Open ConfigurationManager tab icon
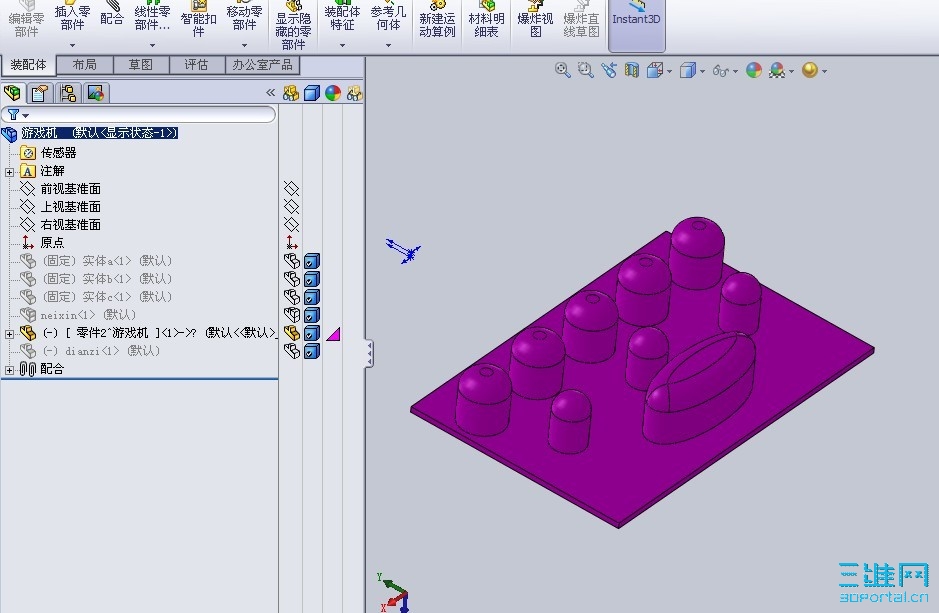This screenshot has width=939, height=613. [x=68, y=93]
